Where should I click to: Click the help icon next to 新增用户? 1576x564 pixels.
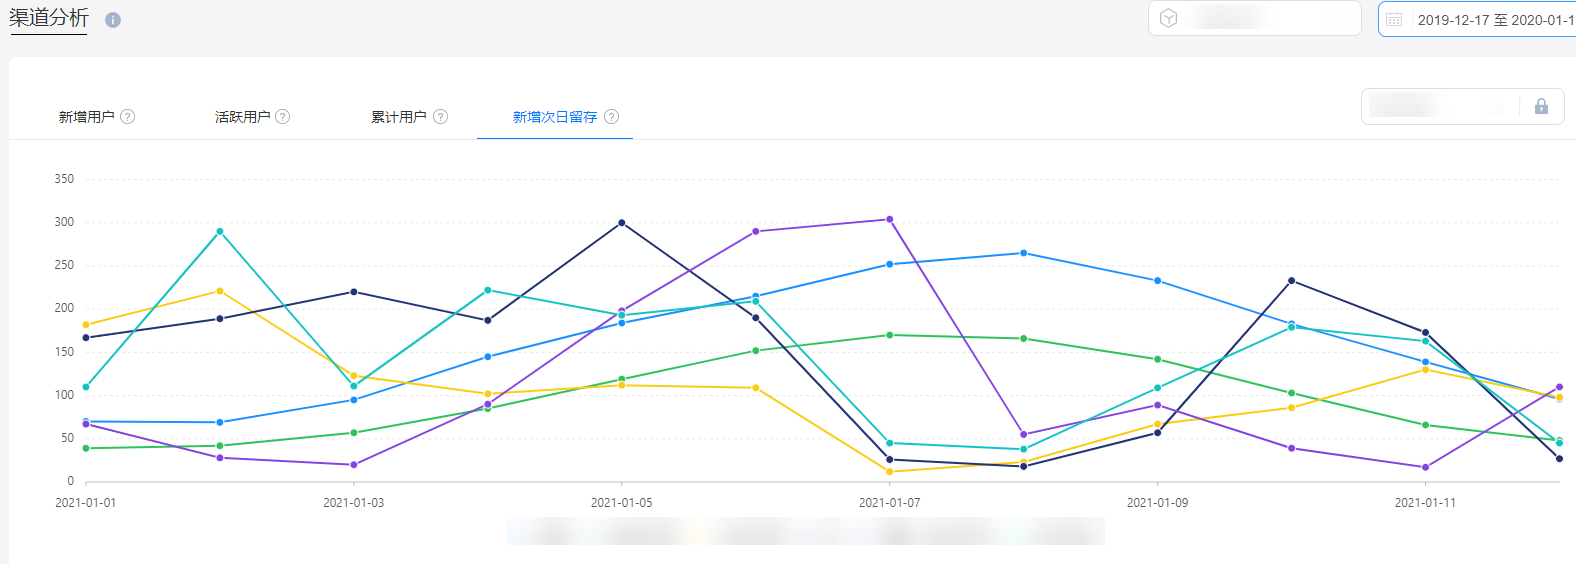(128, 117)
